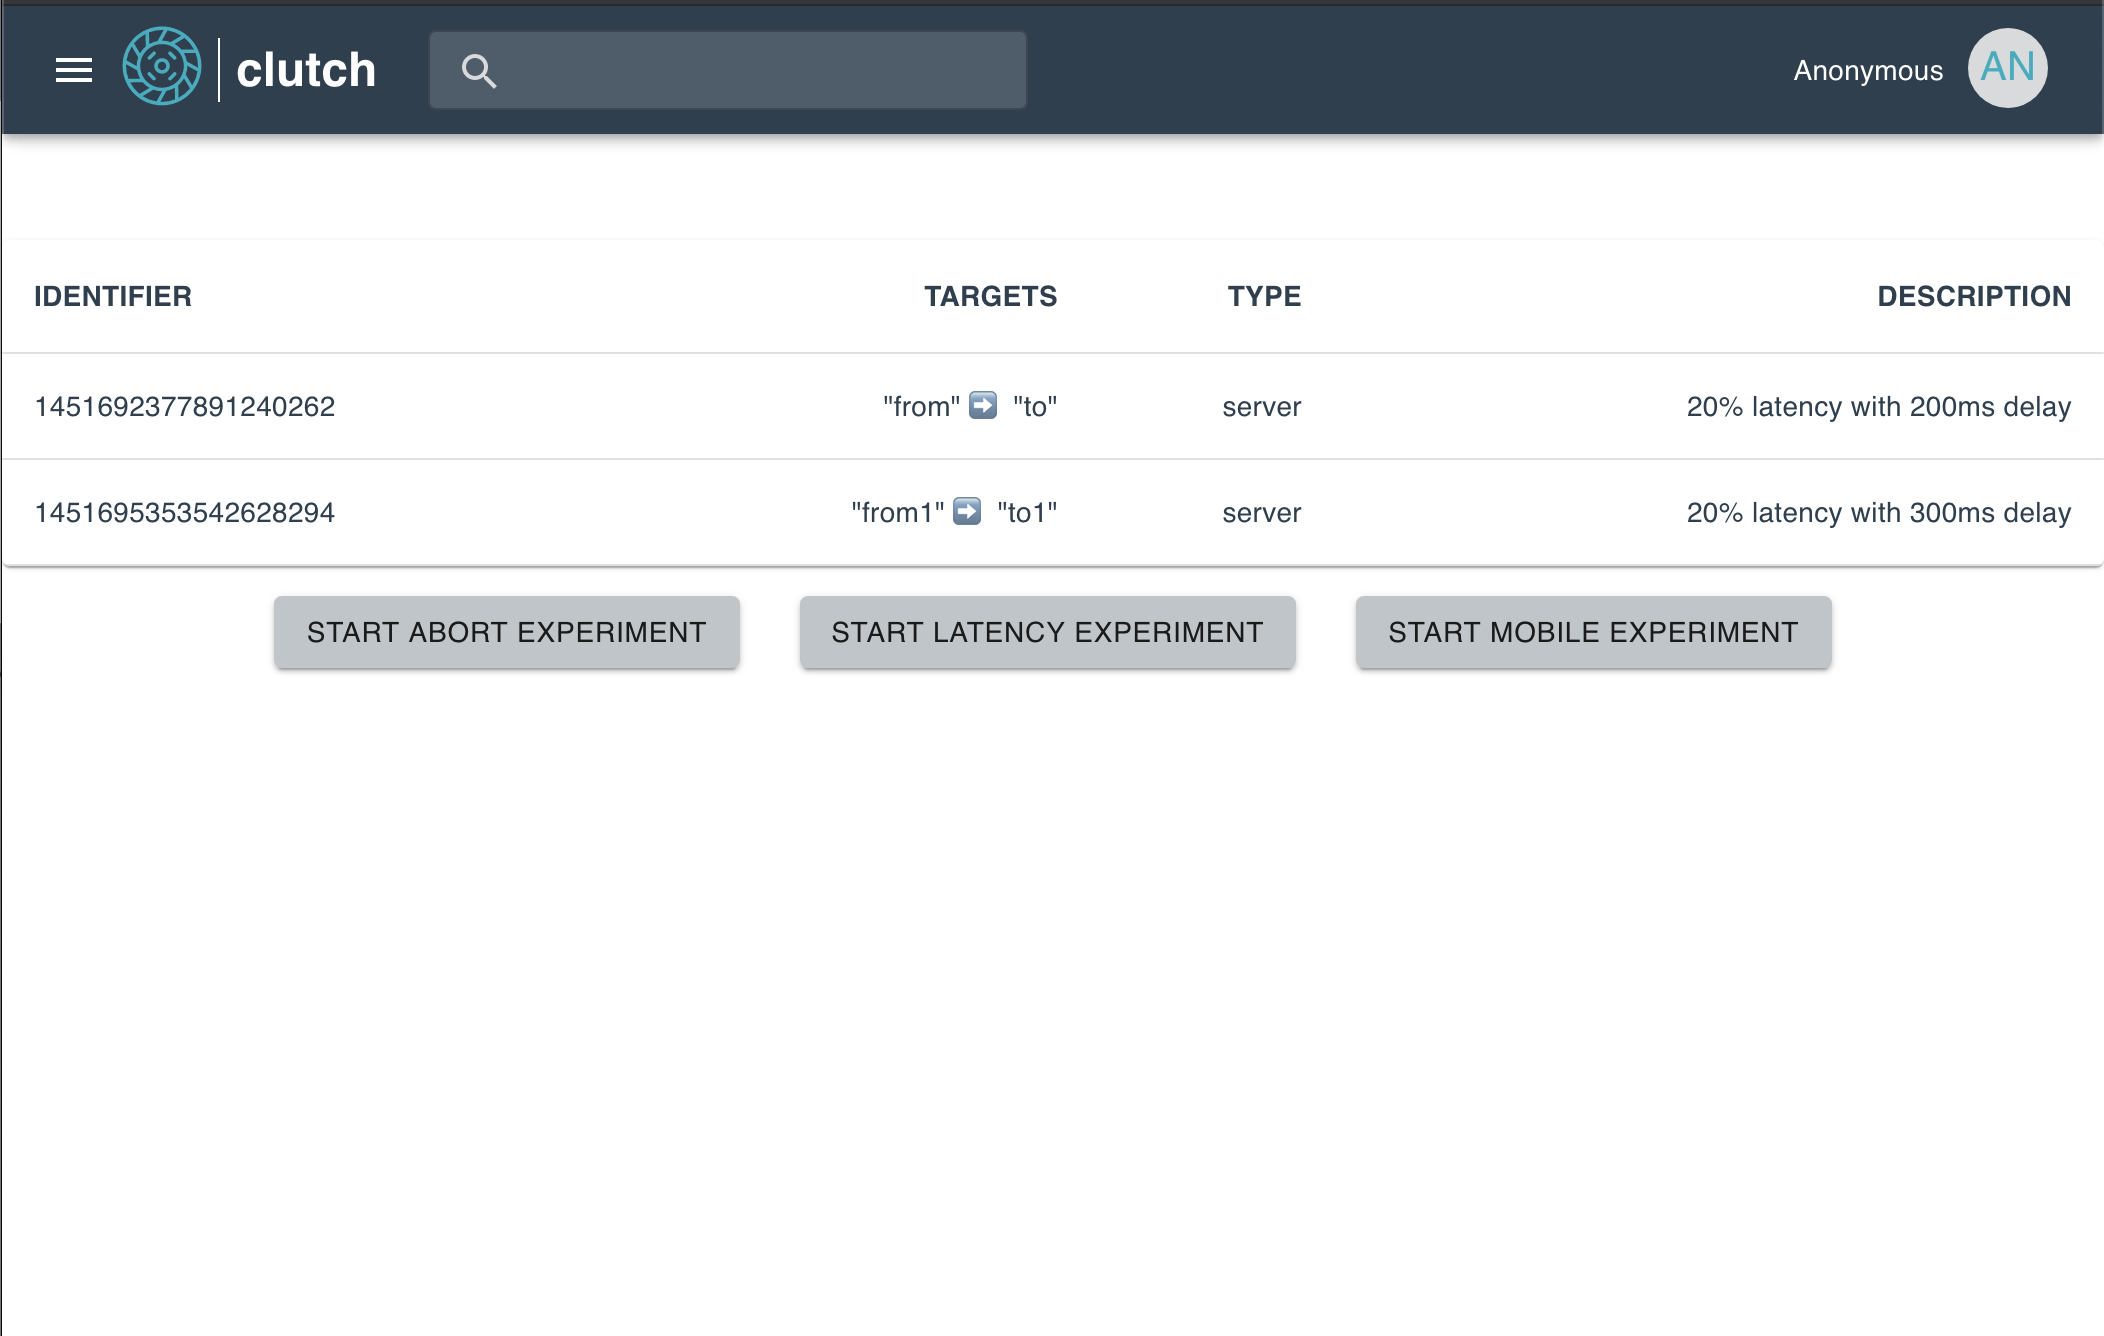The image size is (2104, 1336).
Task: Start abort experiment
Action: (x=506, y=632)
